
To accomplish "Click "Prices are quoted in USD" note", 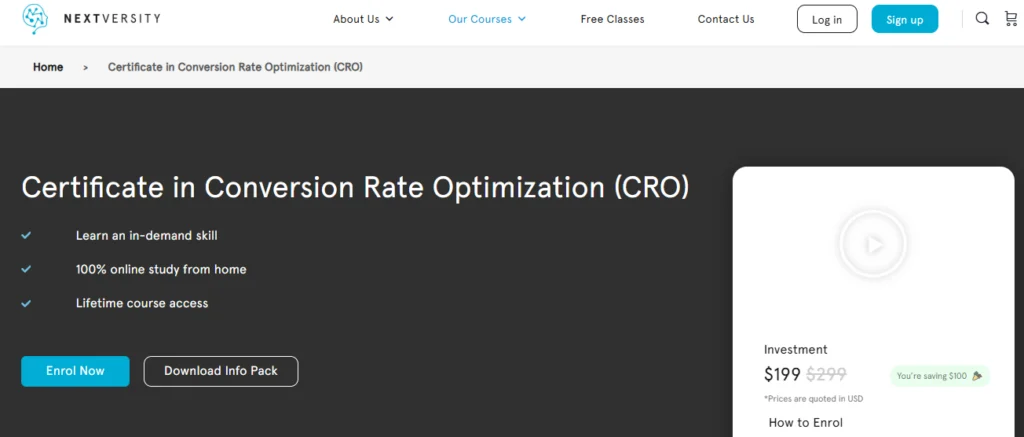I will 813,398.
